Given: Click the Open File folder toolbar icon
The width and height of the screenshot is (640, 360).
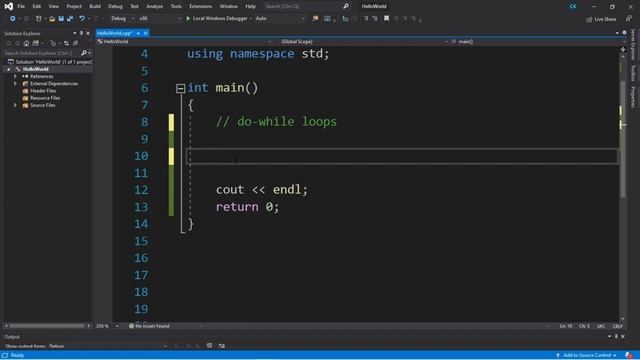Looking at the screenshot, I should 52,18.
